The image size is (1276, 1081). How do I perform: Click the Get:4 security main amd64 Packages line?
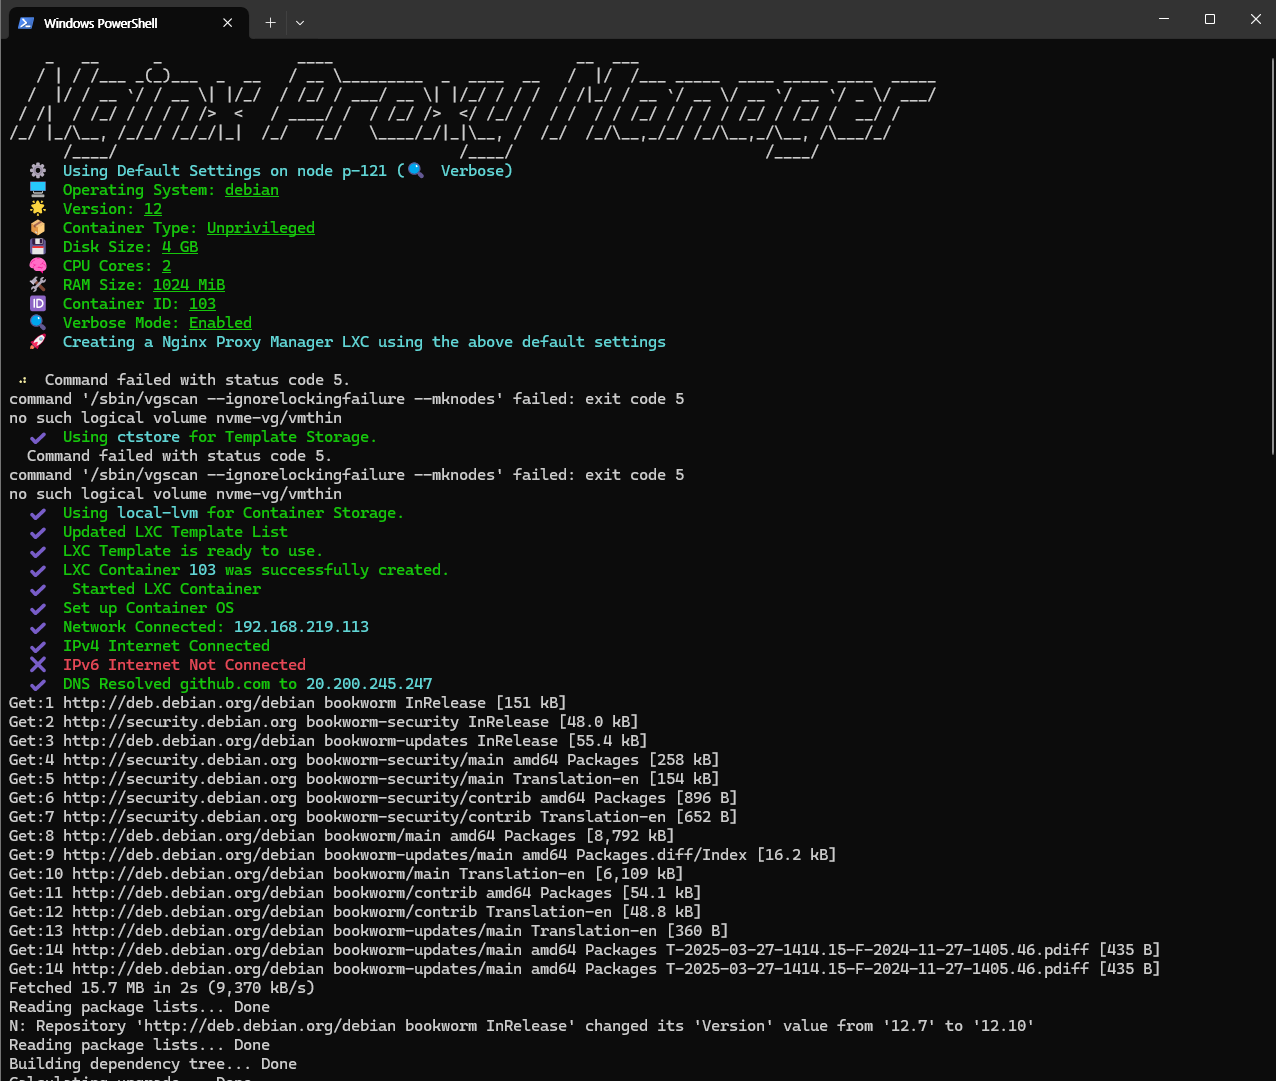tap(364, 760)
